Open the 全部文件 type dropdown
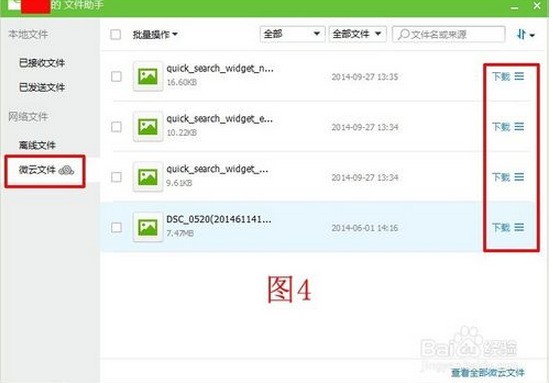 pos(357,34)
